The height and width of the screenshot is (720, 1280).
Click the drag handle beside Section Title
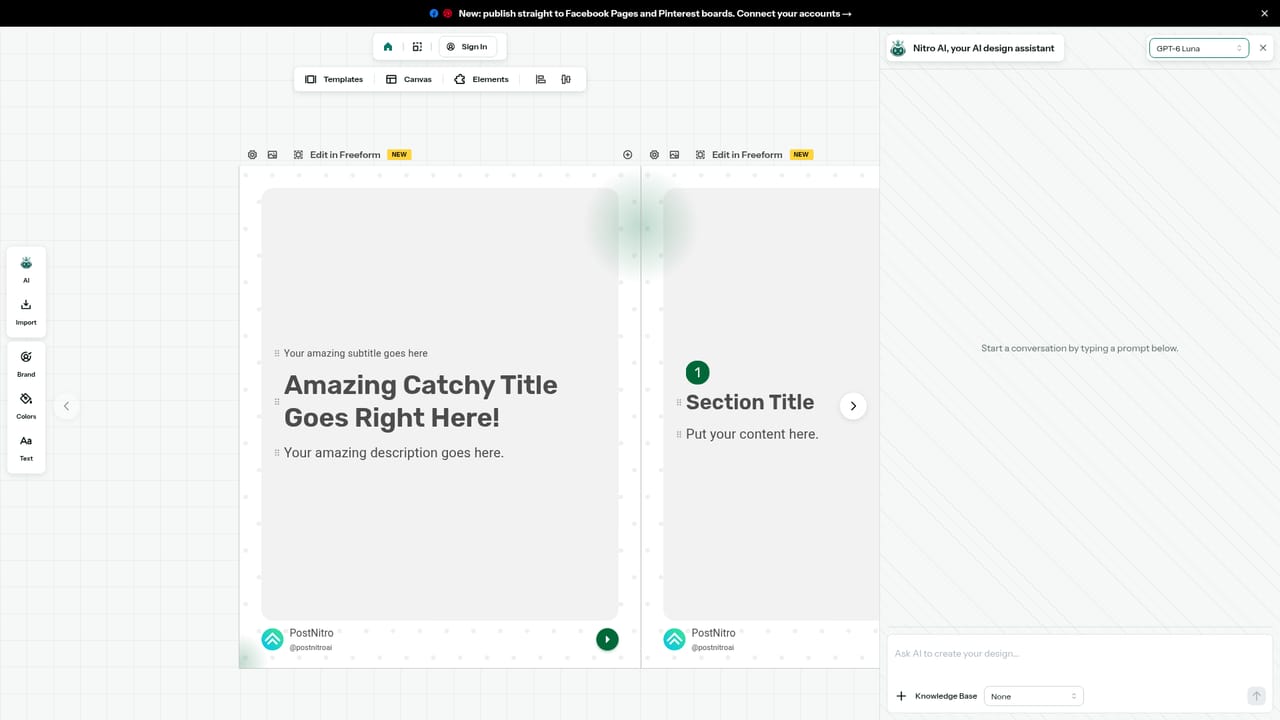point(679,402)
